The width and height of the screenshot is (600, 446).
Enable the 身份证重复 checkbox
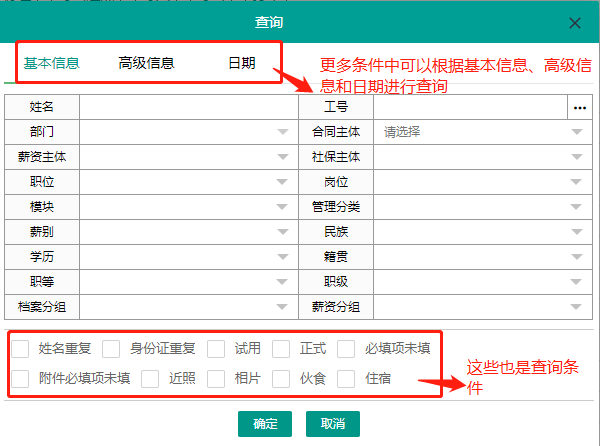(x=112, y=349)
